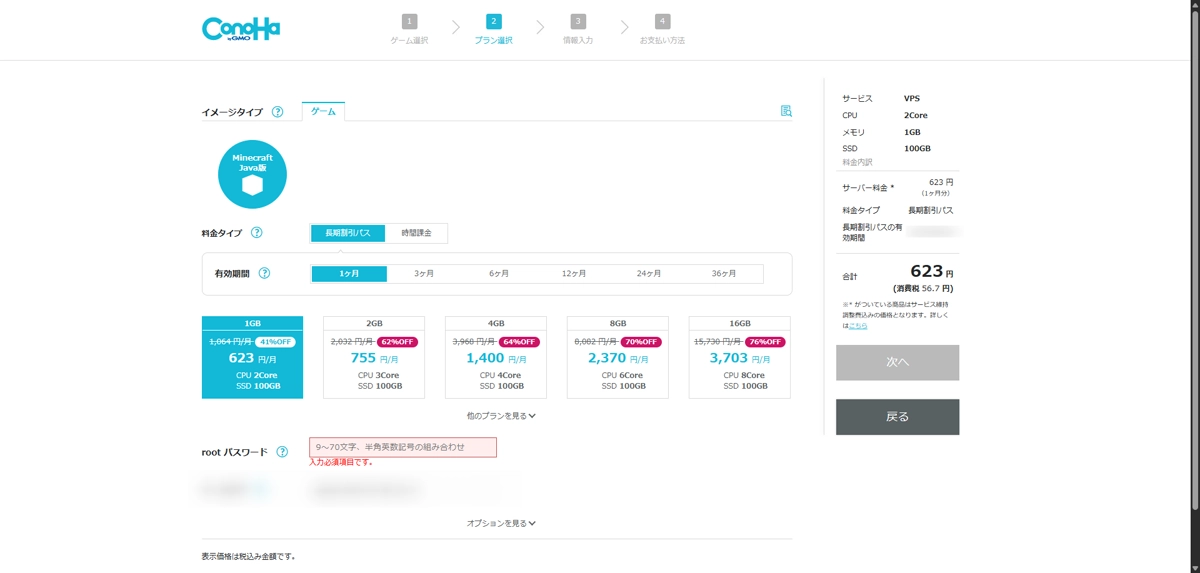Click the root password input field
The width and height of the screenshot is (1200, 573).
click(x=403, y=447)
